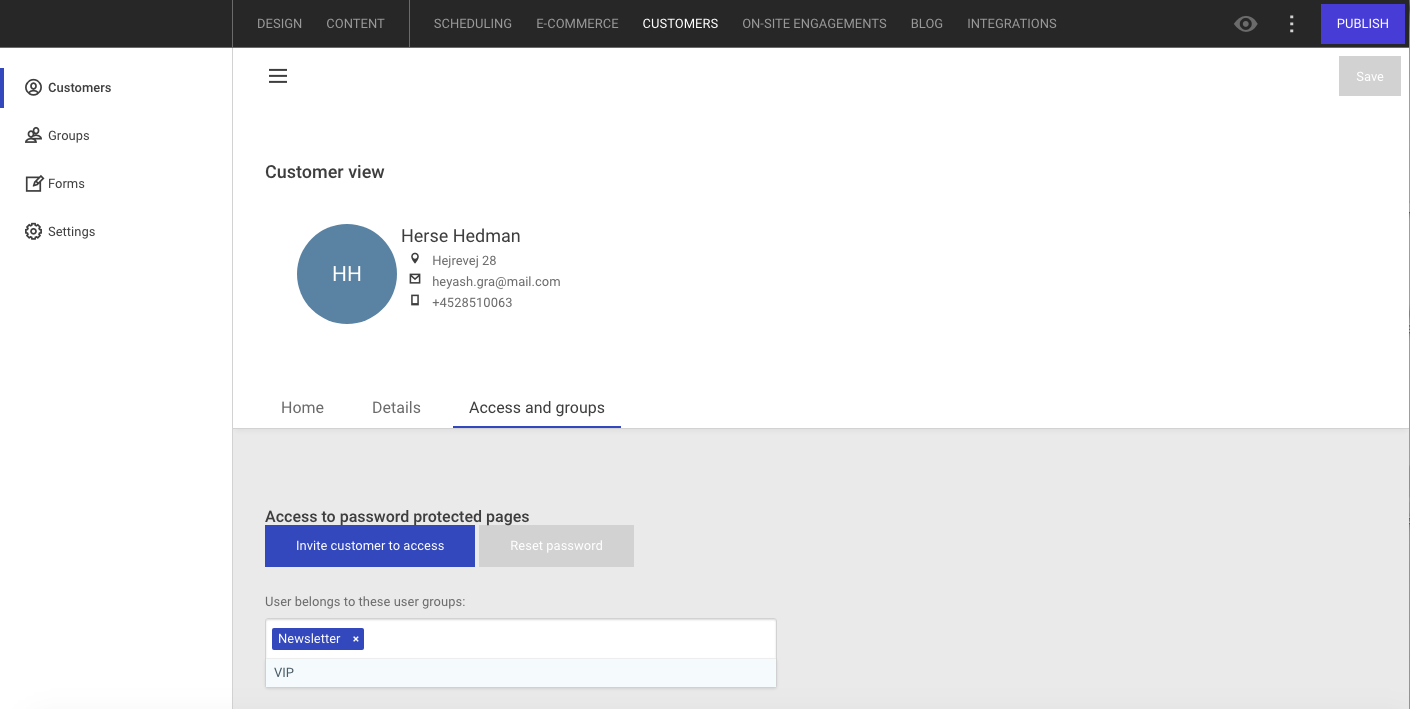
Task: Open the three-dot more options menu
Action: [1291, 24]
